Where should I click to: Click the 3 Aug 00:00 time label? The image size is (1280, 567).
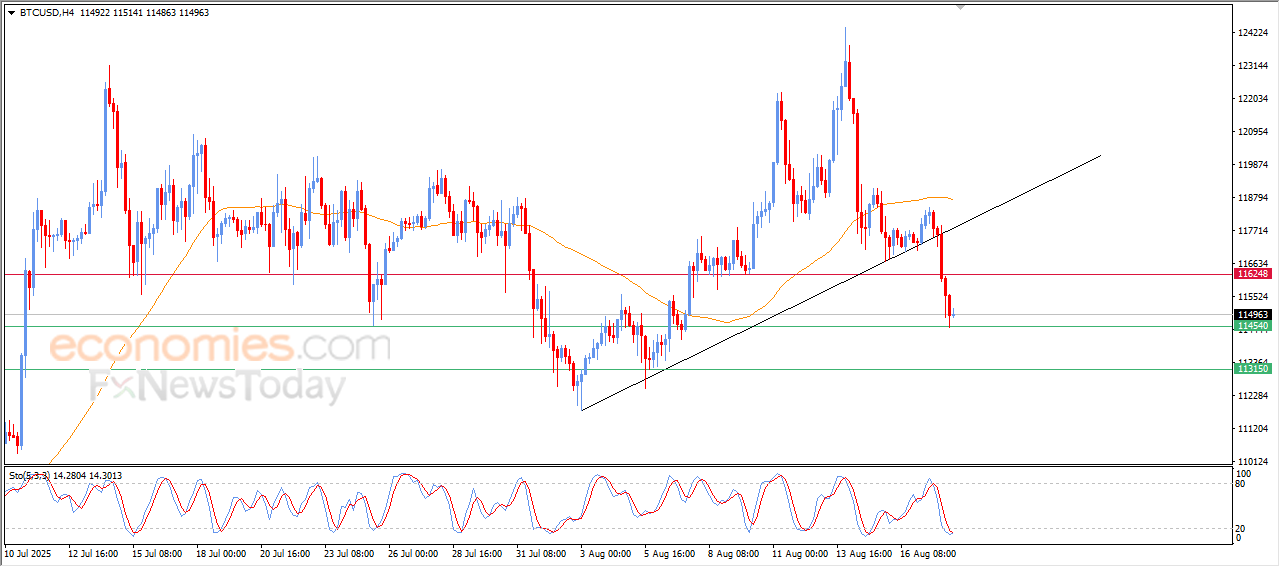pos(604,552)
